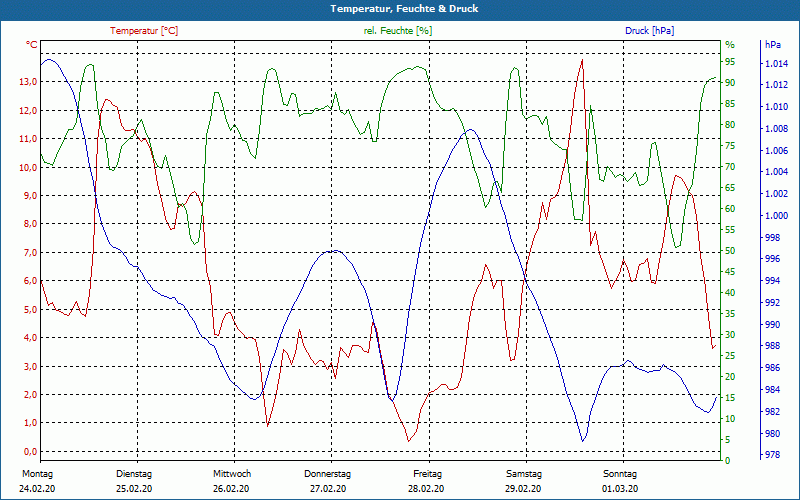Click the '30' humidity axis value

click(x=730, y=335)
